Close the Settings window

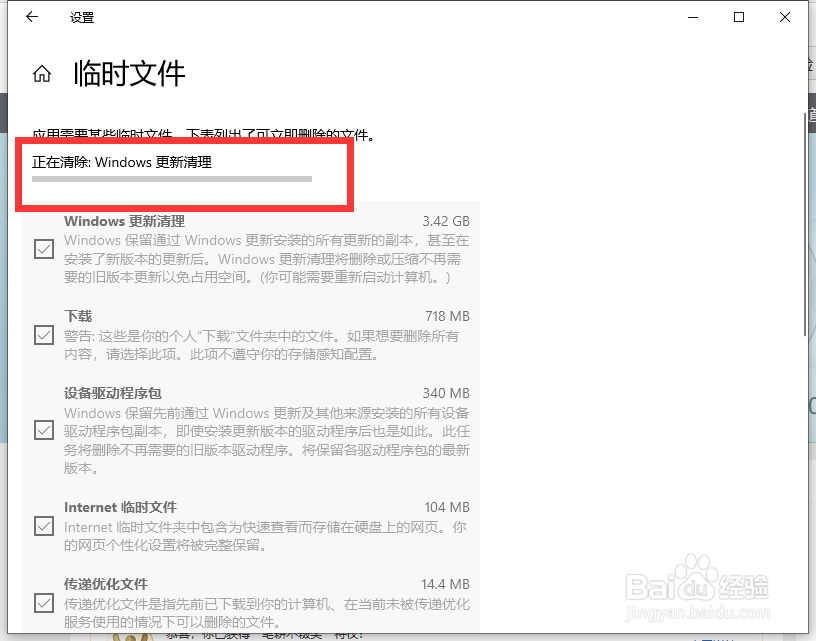click(x=785, y=17)
